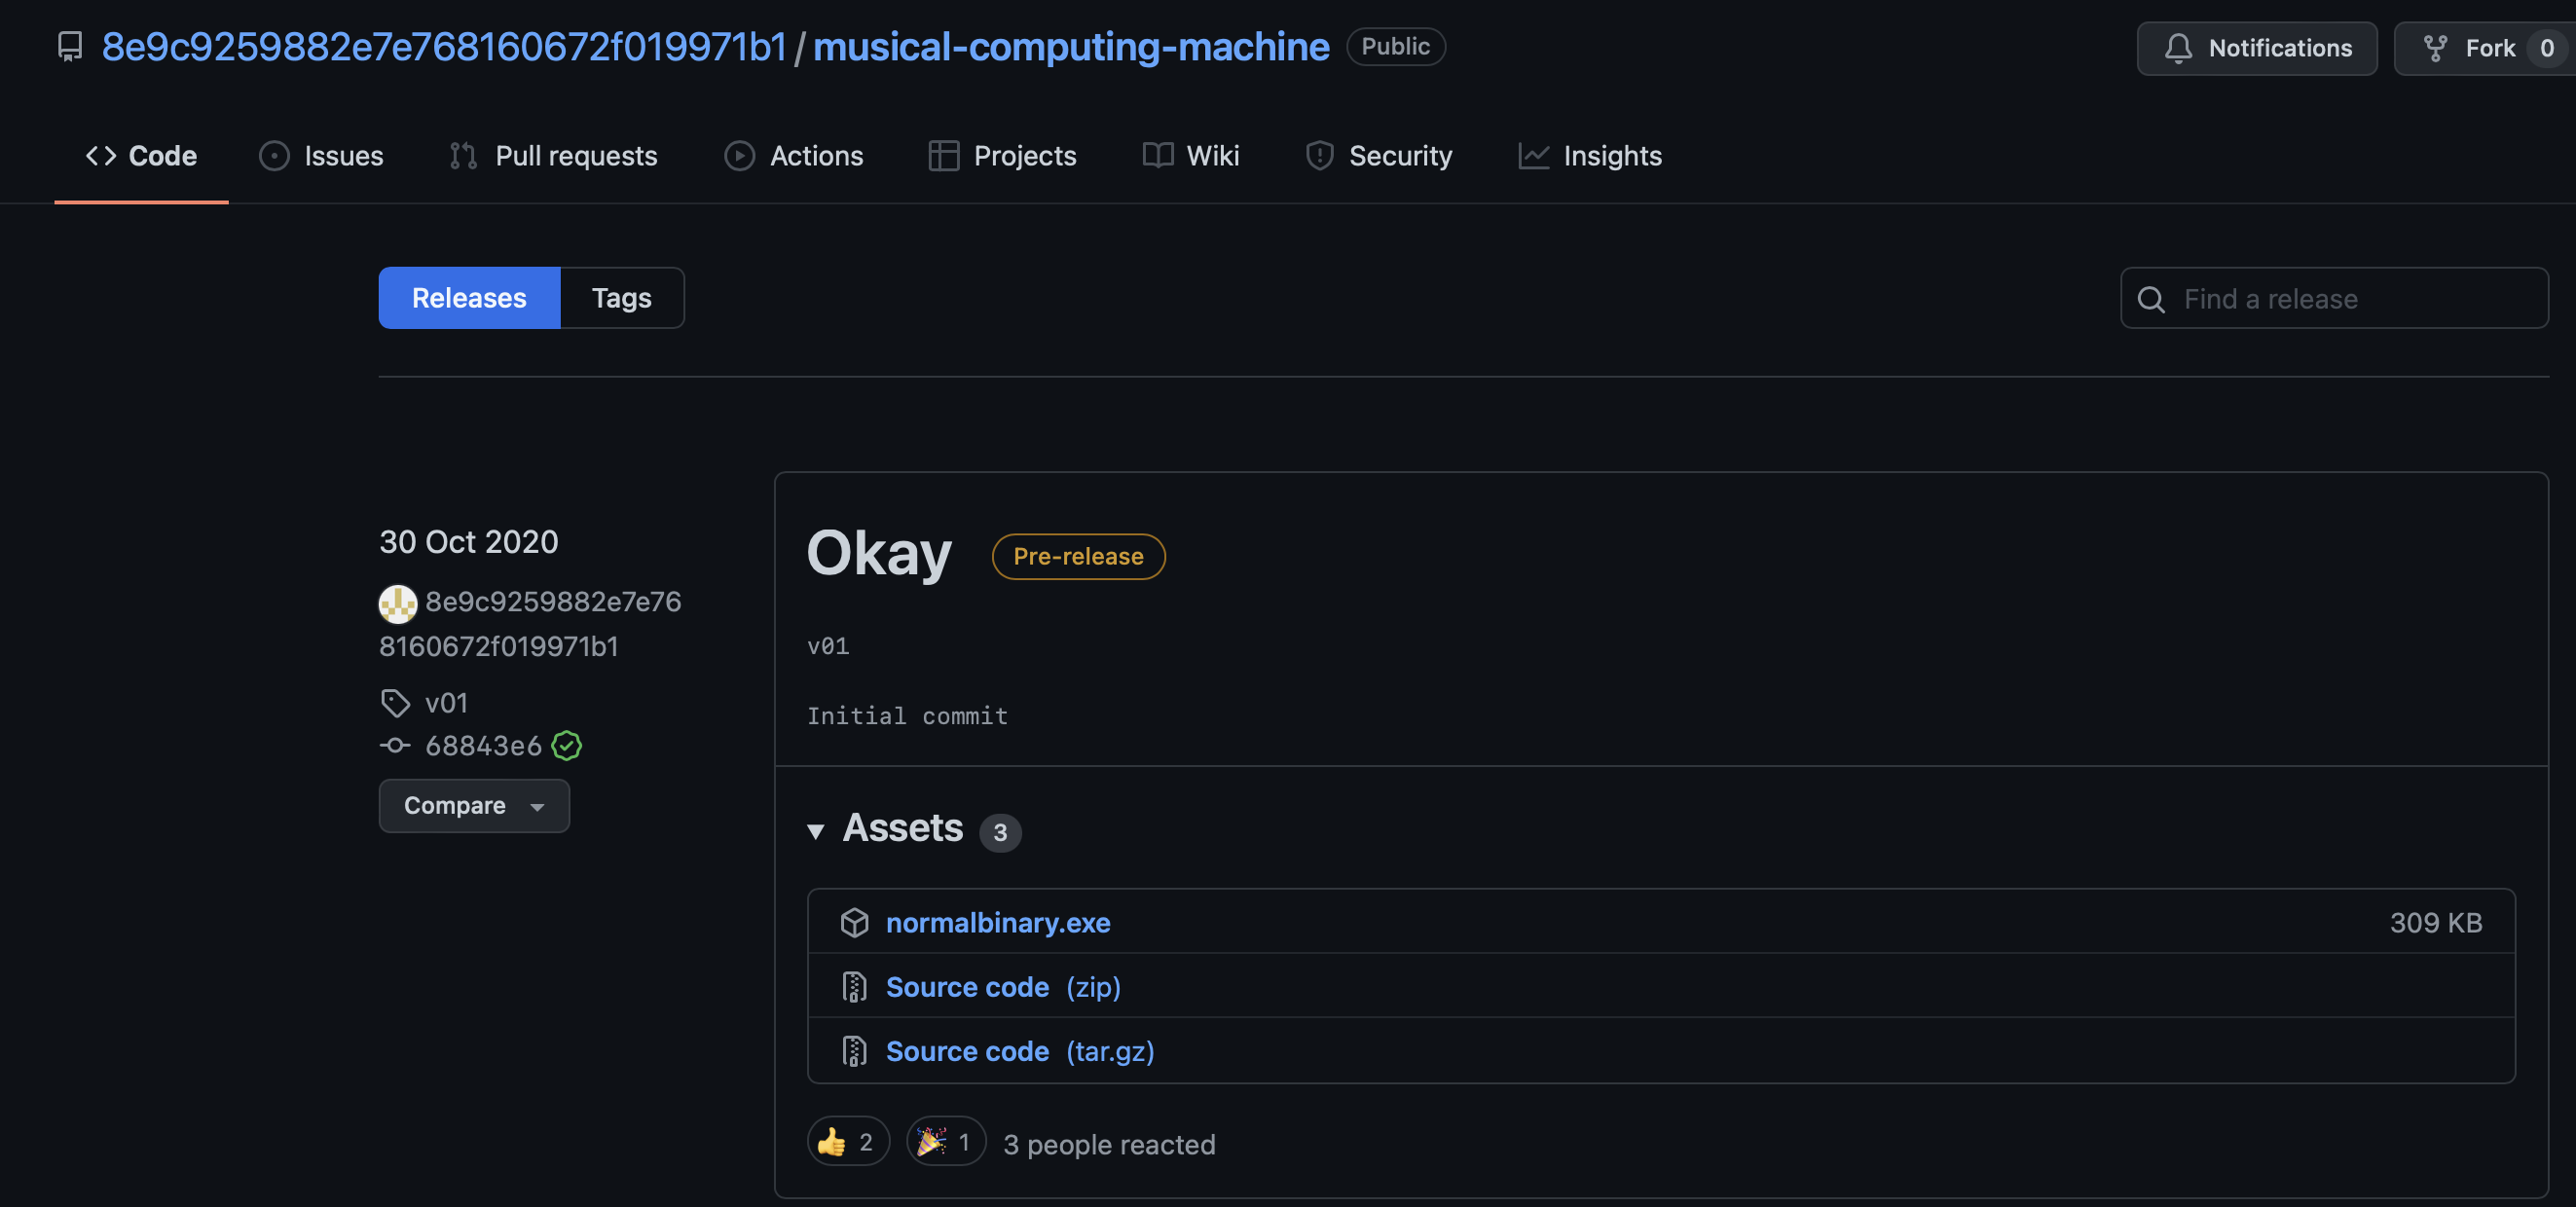Screen dimensions: 2576x1207
Task: Download Source code (tar.gz)
Action: click(1020, 1051)
